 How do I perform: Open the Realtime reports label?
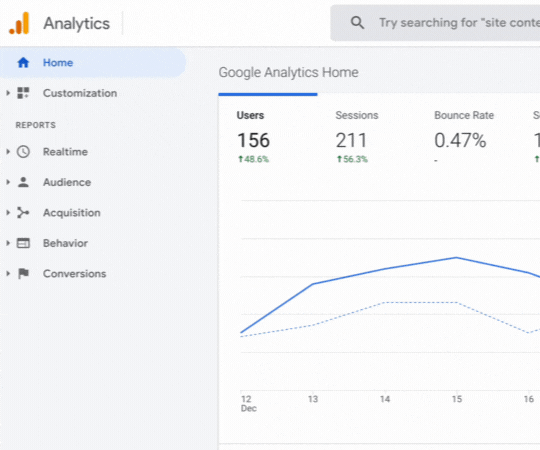65,152
